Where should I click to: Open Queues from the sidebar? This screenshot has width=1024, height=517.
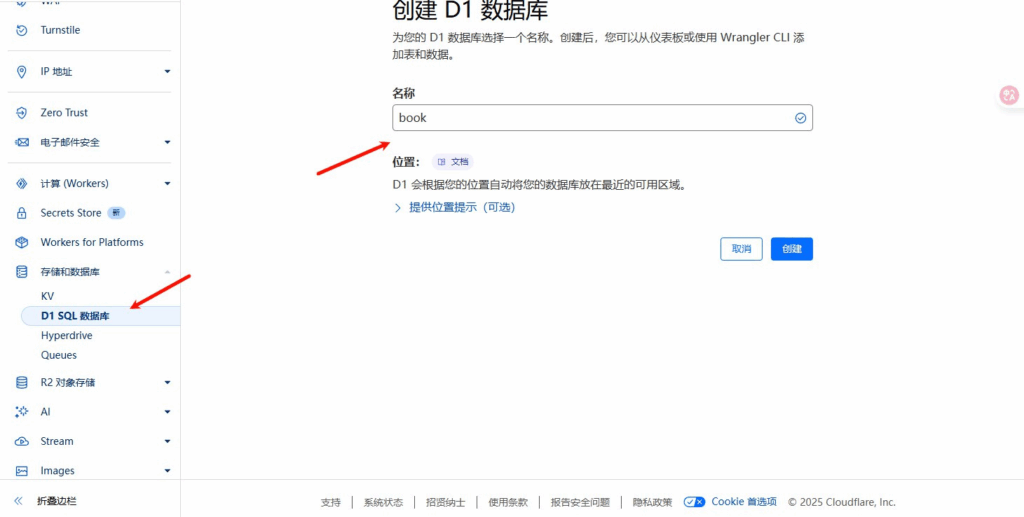click(59, 355)
